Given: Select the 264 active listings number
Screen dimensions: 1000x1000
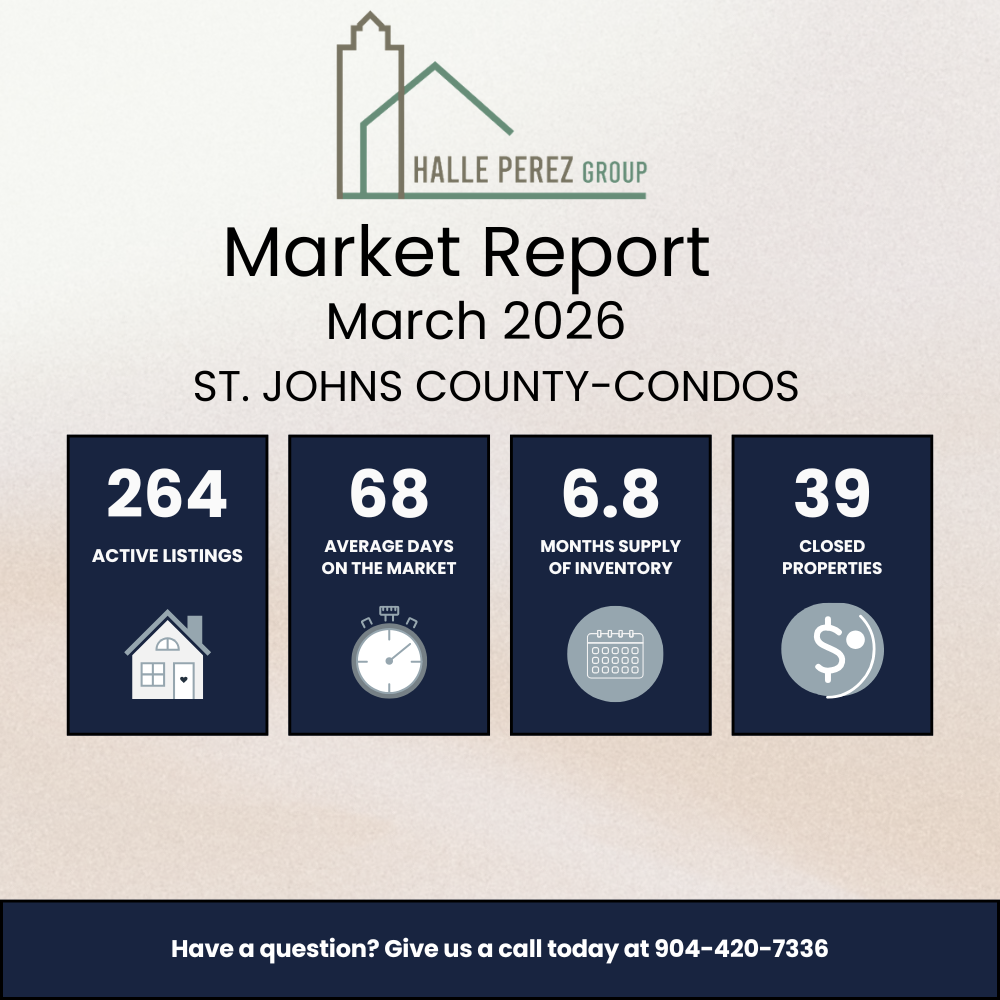Looking at the screenshot, I should (167, 494).
